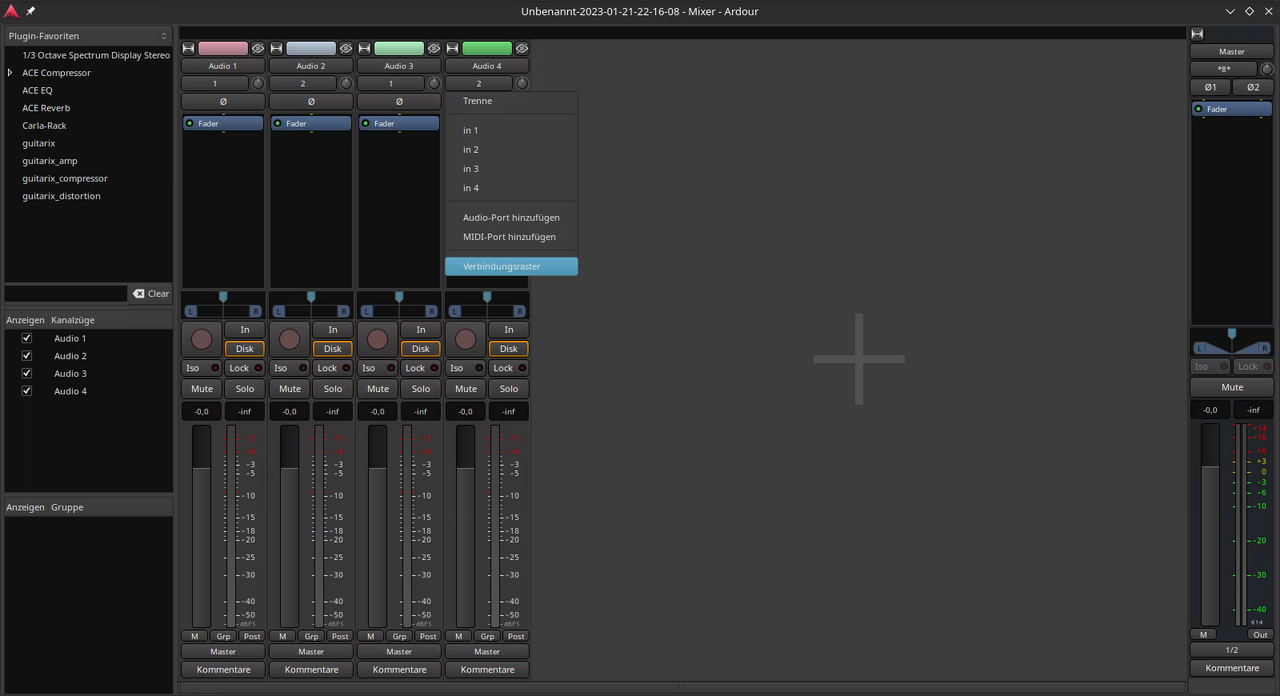Click the Audio 3 name button
The width and height of the screenshot is (1280, 696).
point(399,66)
